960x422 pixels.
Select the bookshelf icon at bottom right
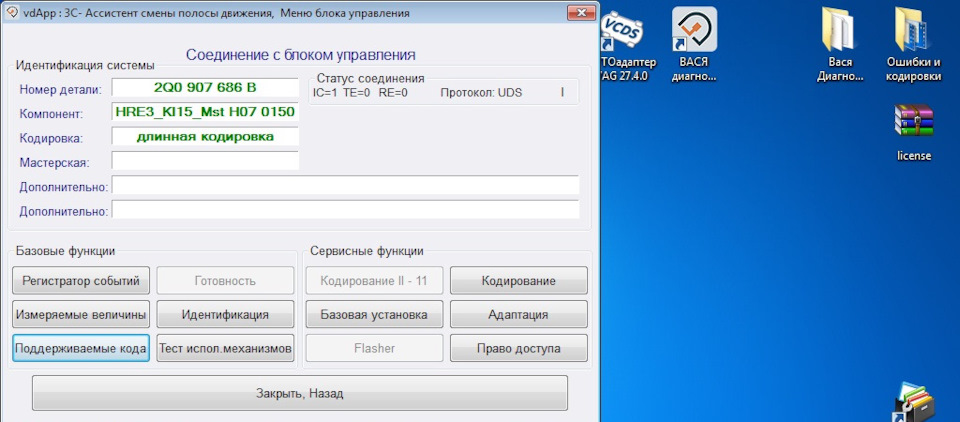tap(913, 403)
